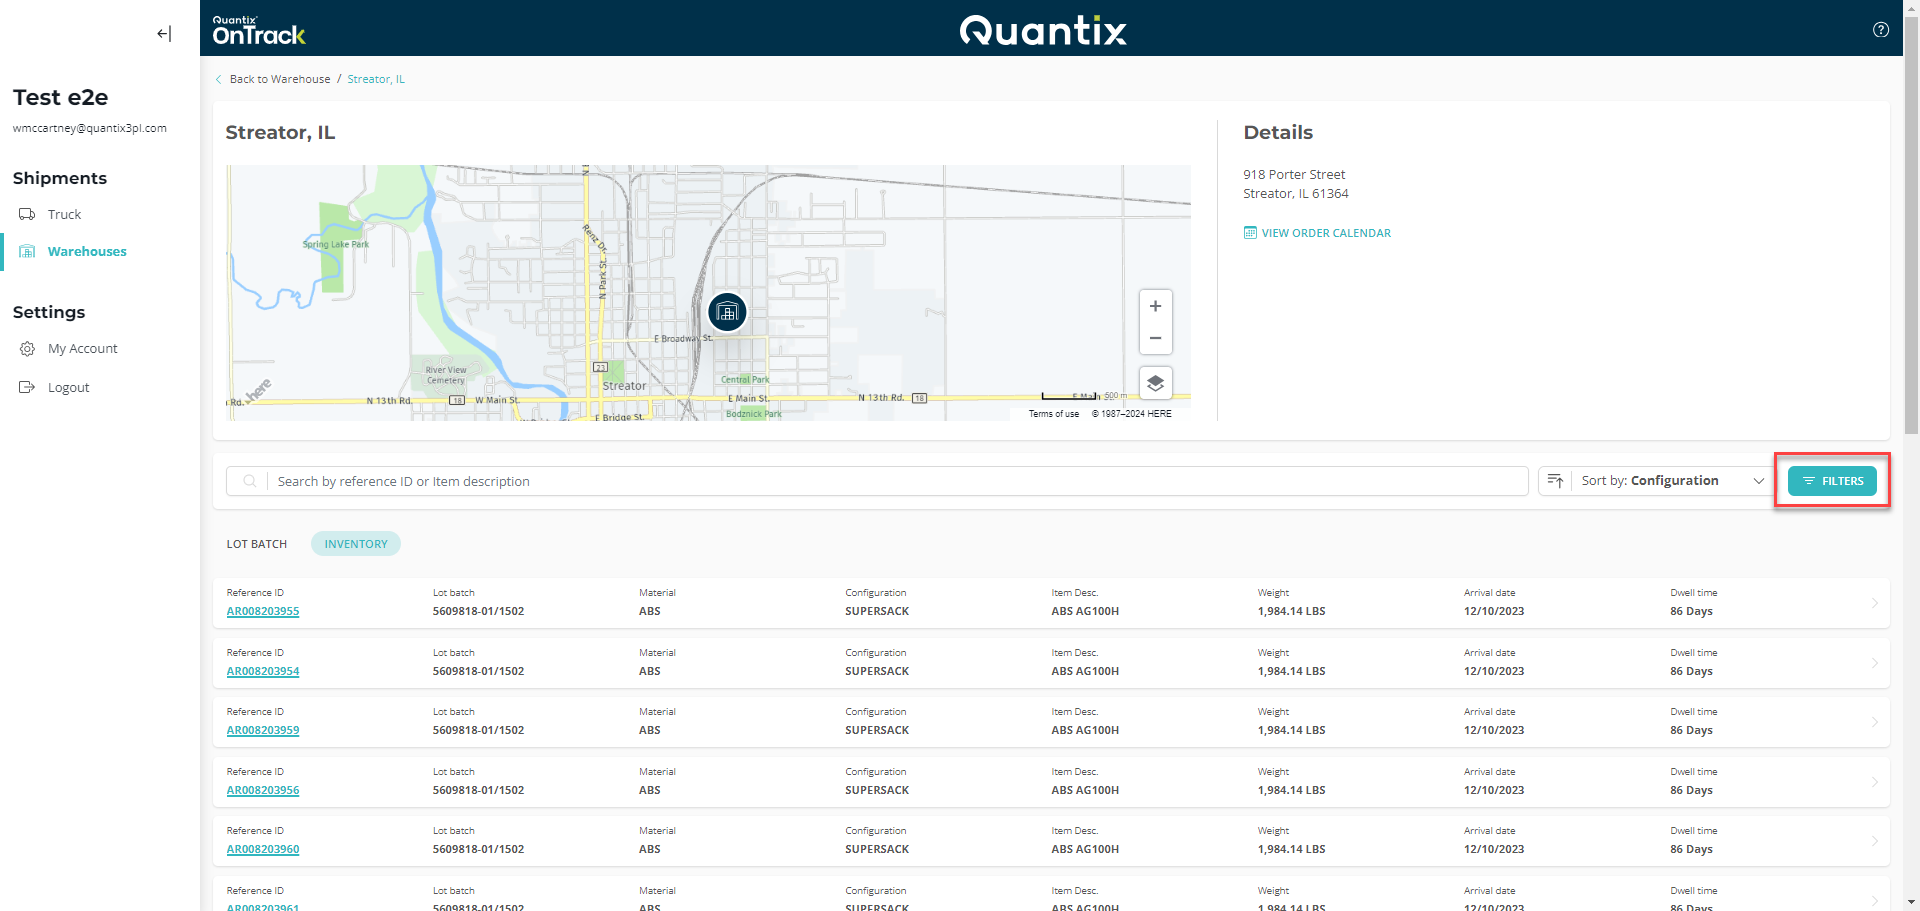The height and width of the screenshot is (911, 1920).
Task: Go to My Account settings
Action: (x=82, y=349)
